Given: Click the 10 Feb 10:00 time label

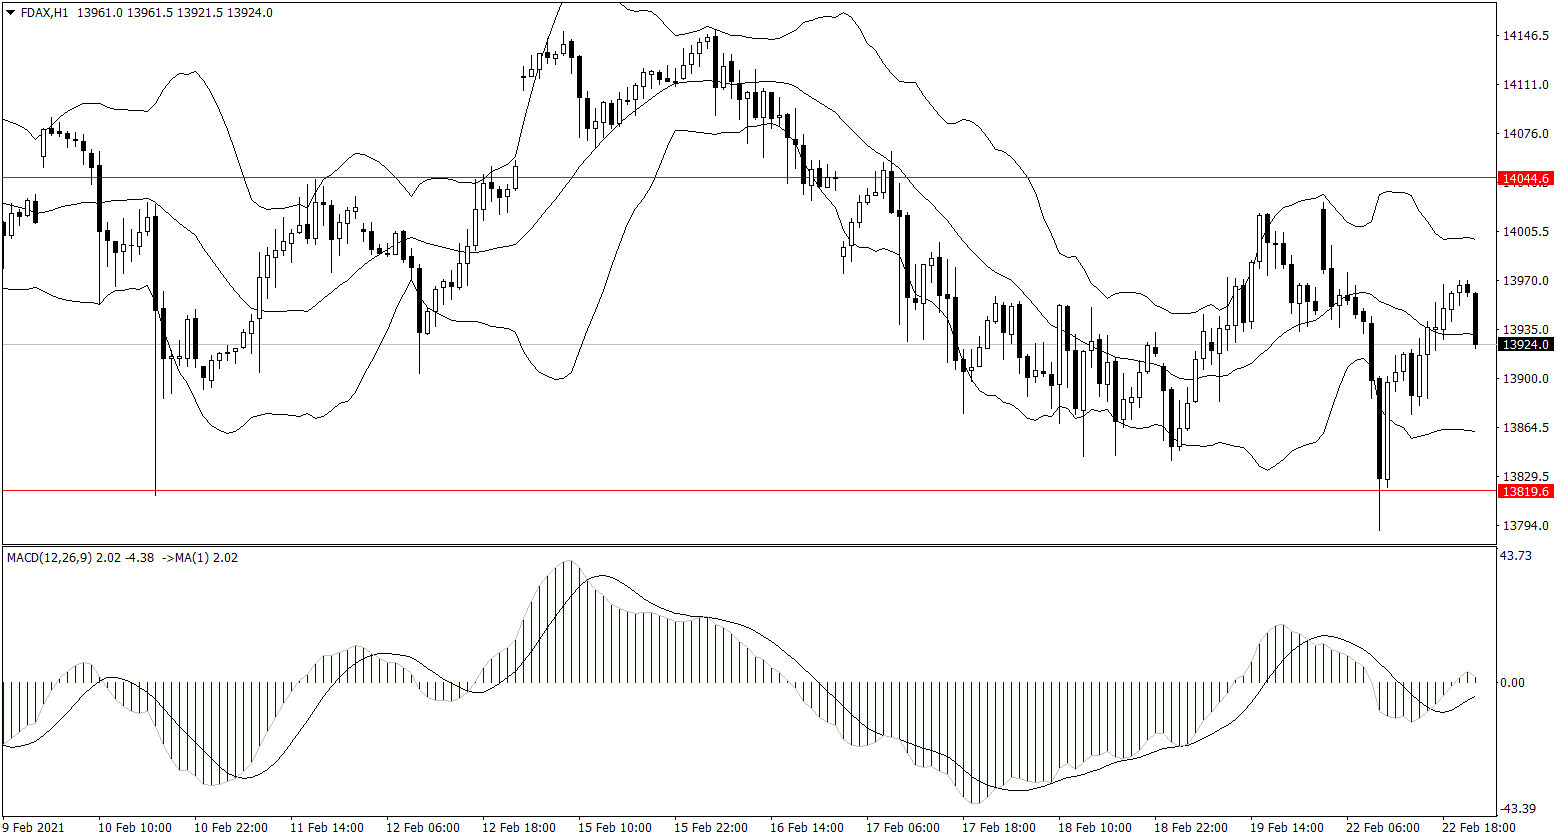Looking at the screenshot, I should (x=135, y=828).
